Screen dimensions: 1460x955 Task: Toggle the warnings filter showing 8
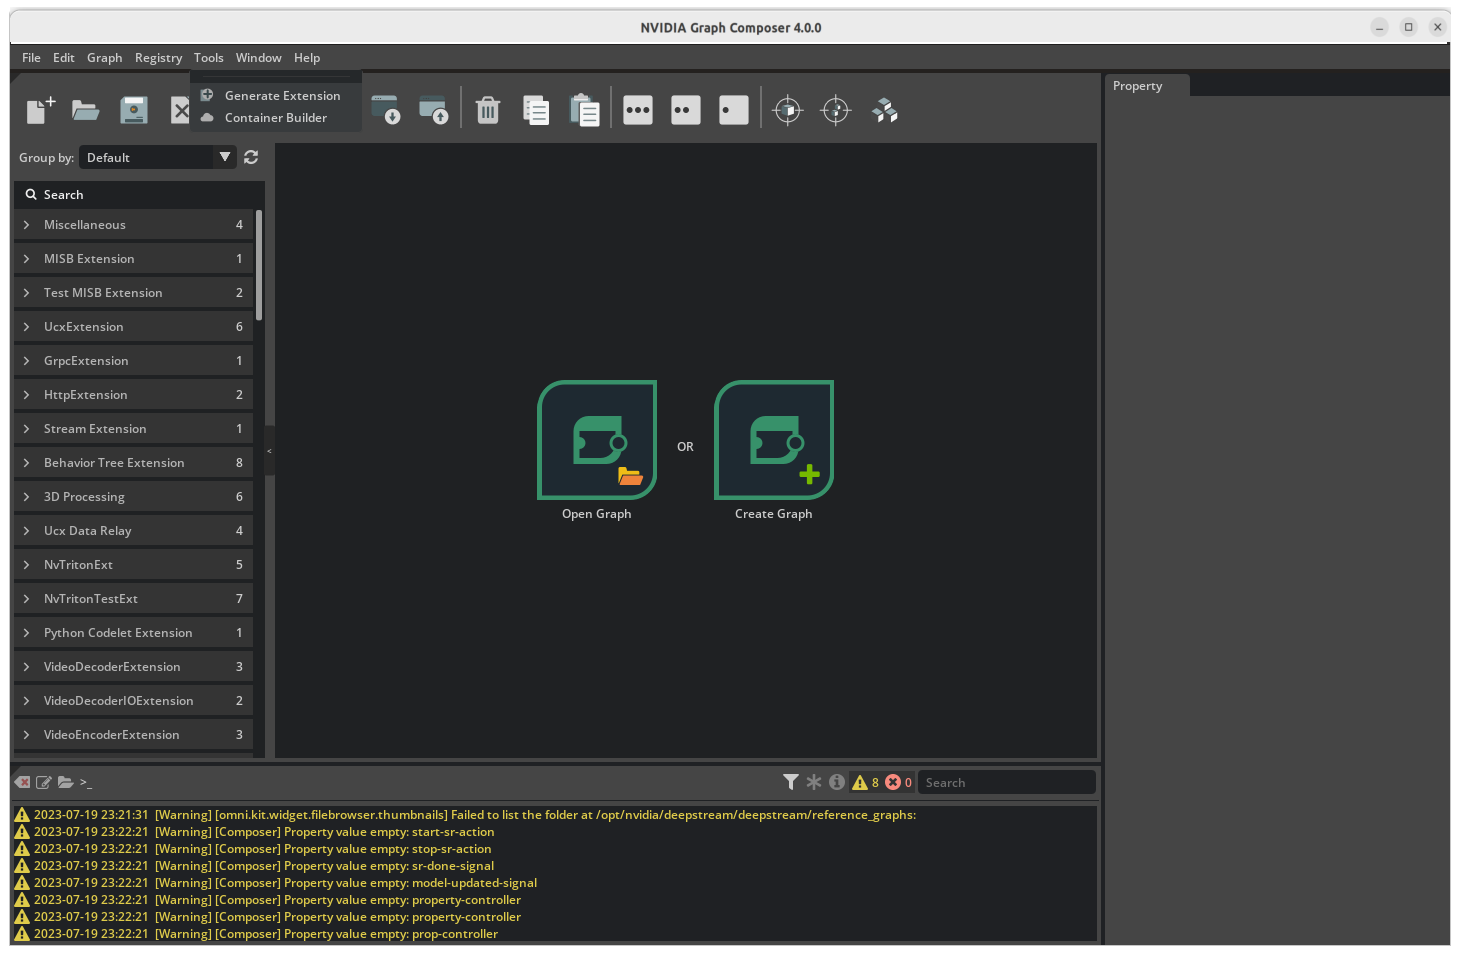pyautogui.click(x=865, y=782)
